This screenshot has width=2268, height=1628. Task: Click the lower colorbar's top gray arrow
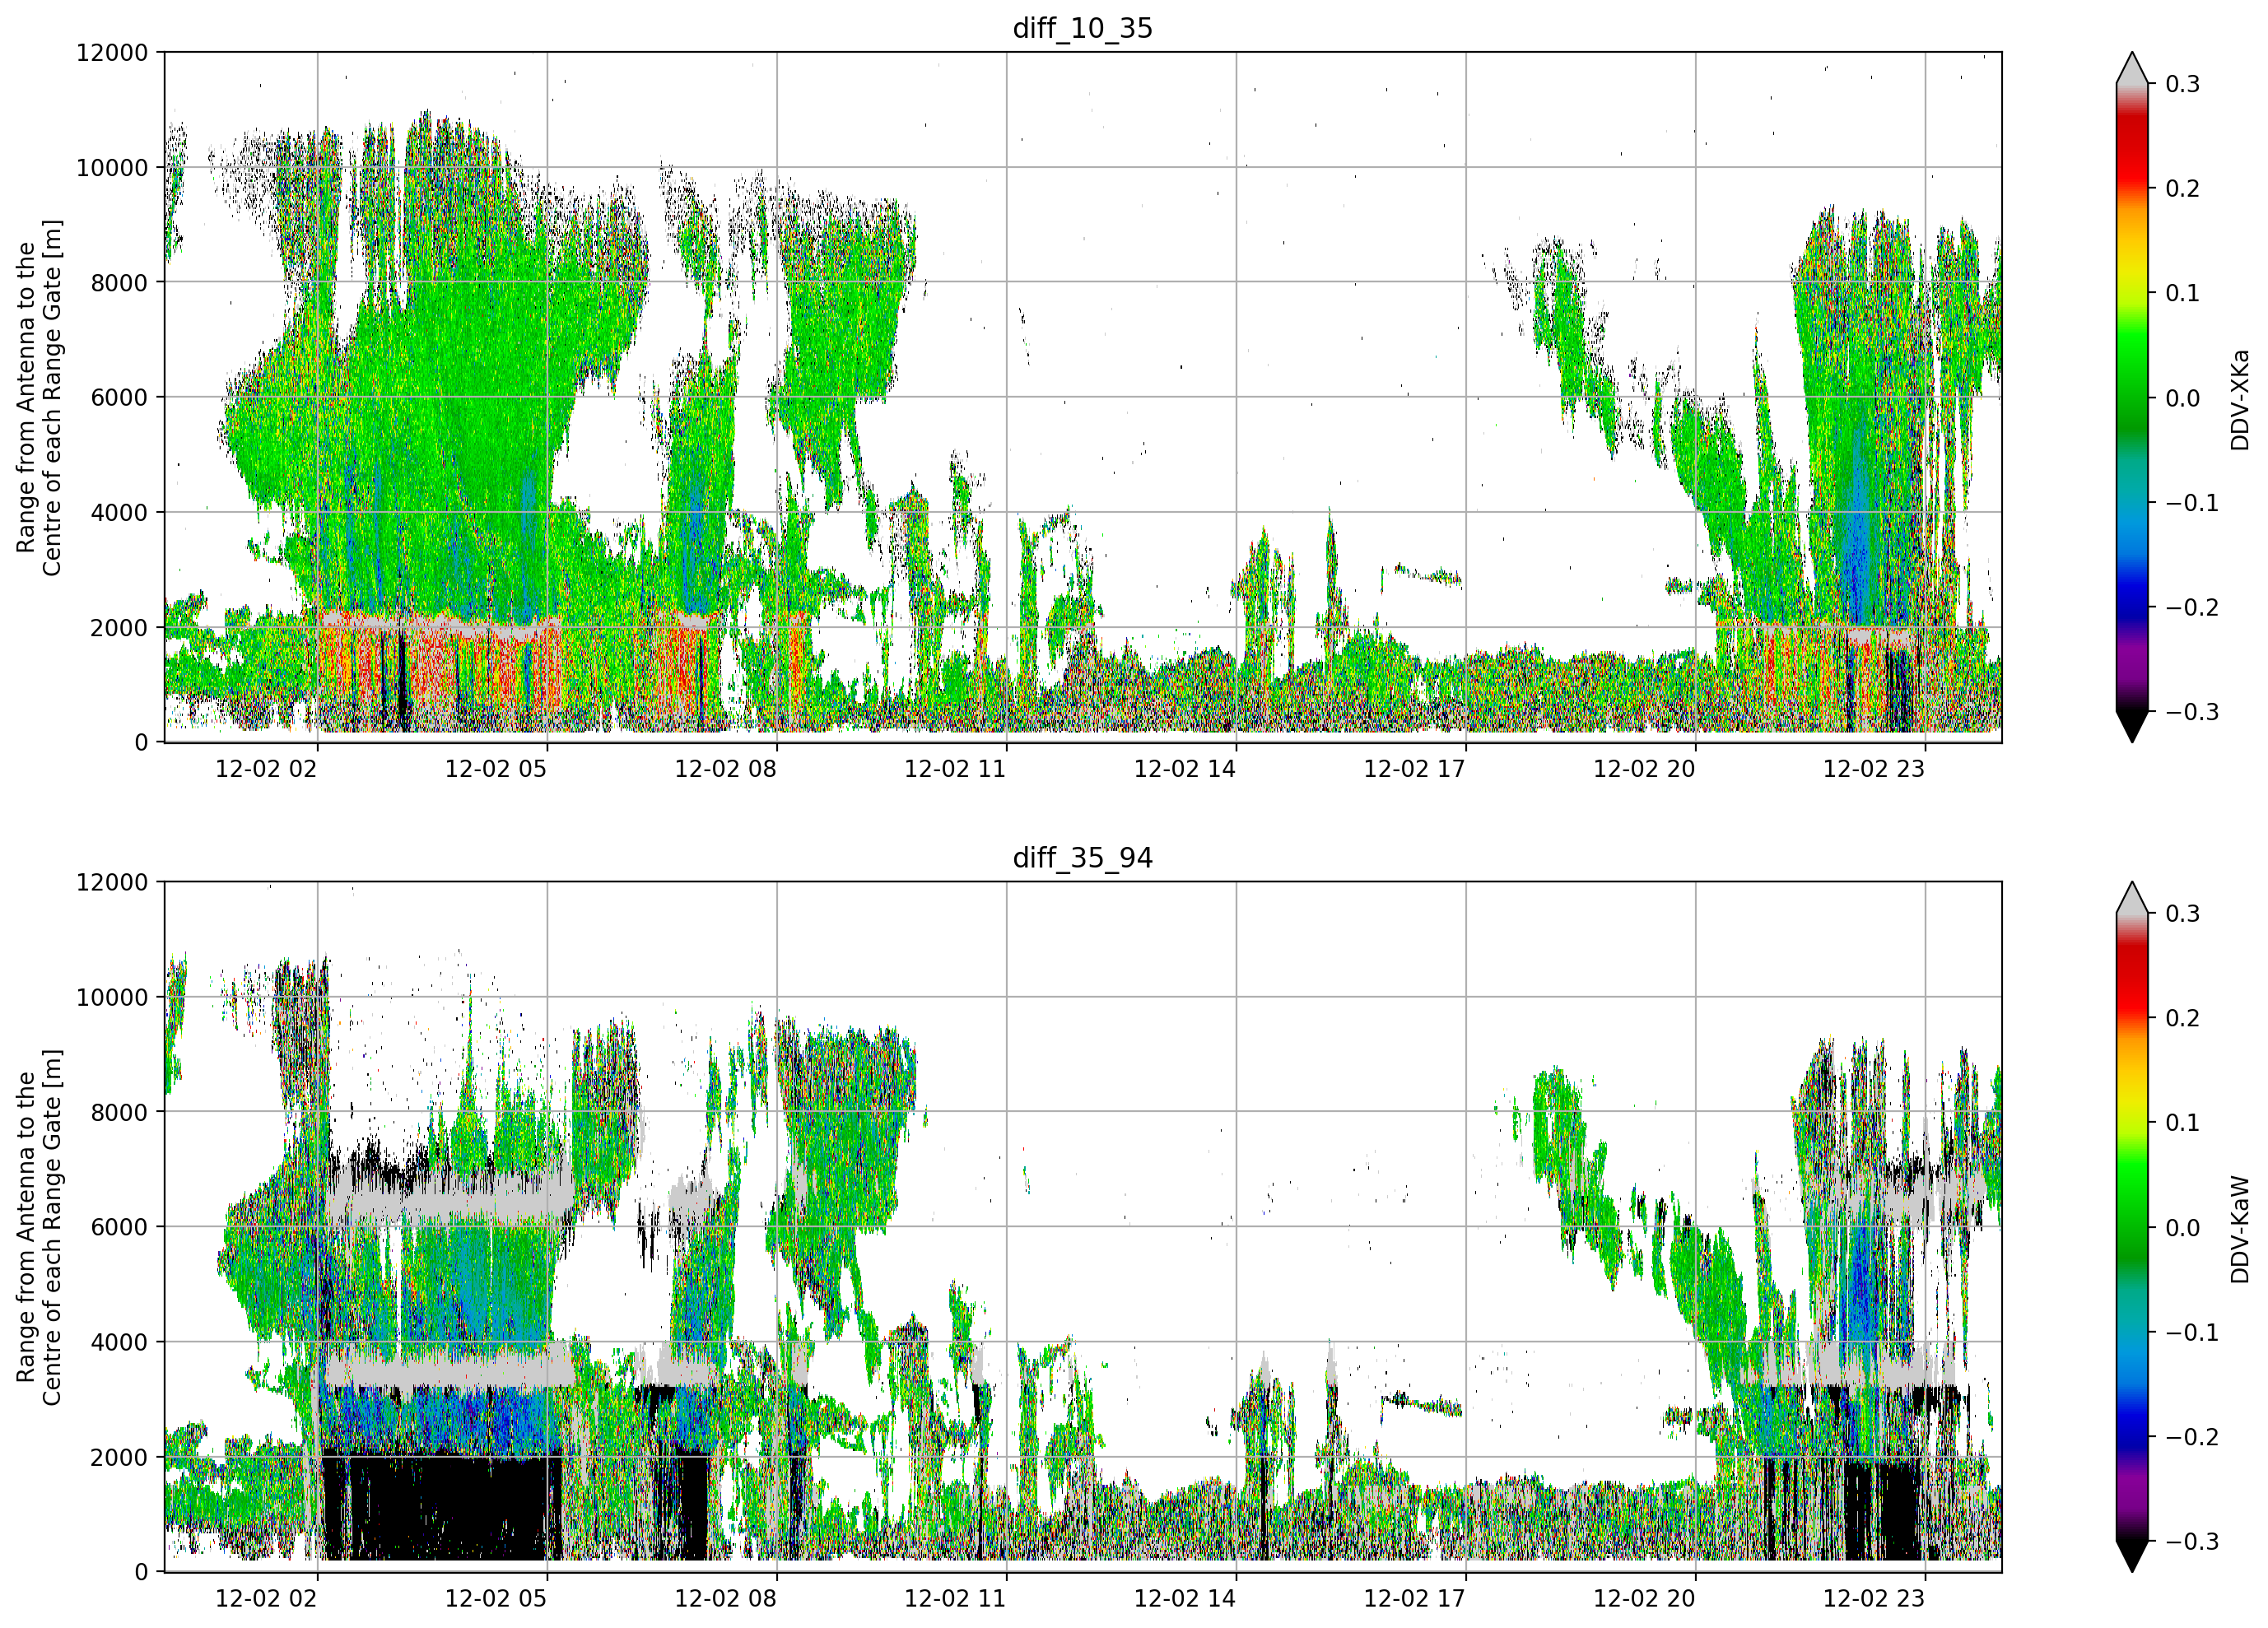2132,898
